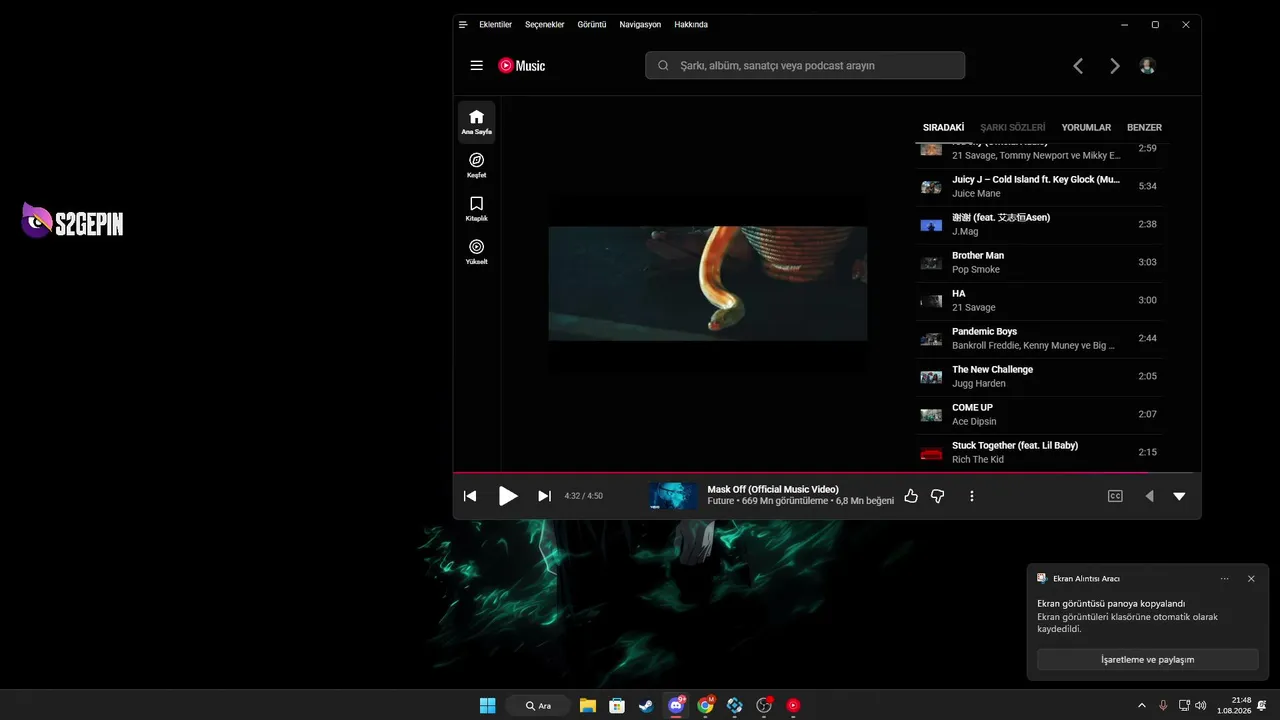Click the Rich The Kid artist name
Screen dimensions: 1280x720
click(978, 460)
